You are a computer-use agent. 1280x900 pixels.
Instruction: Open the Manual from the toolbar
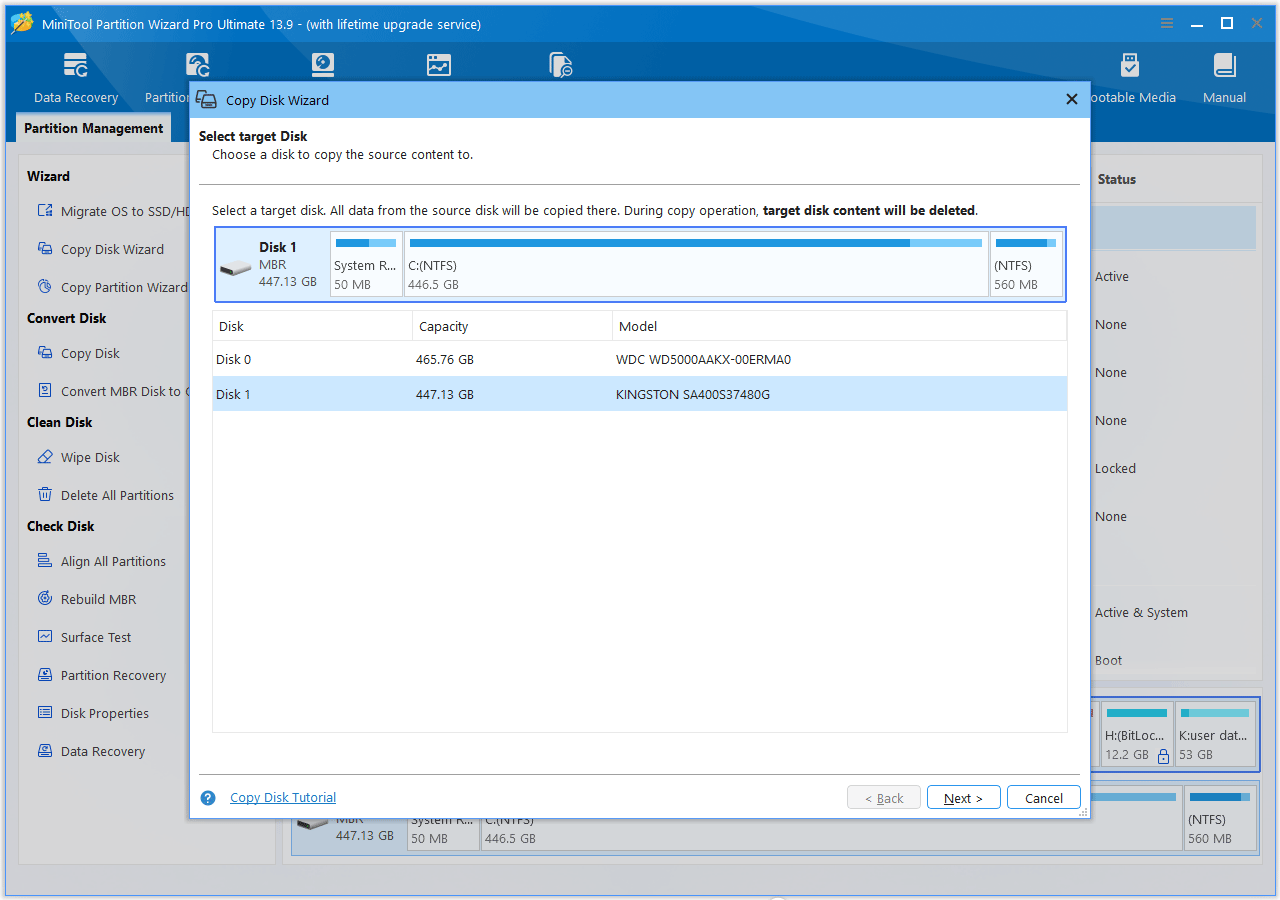1224,78
